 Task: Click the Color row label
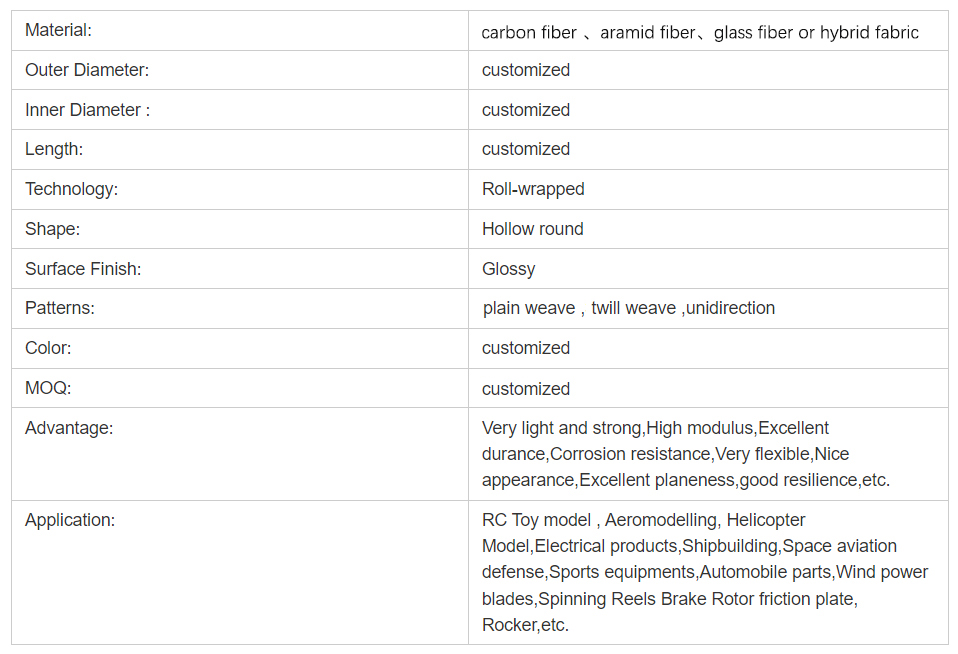pos(48,348)
